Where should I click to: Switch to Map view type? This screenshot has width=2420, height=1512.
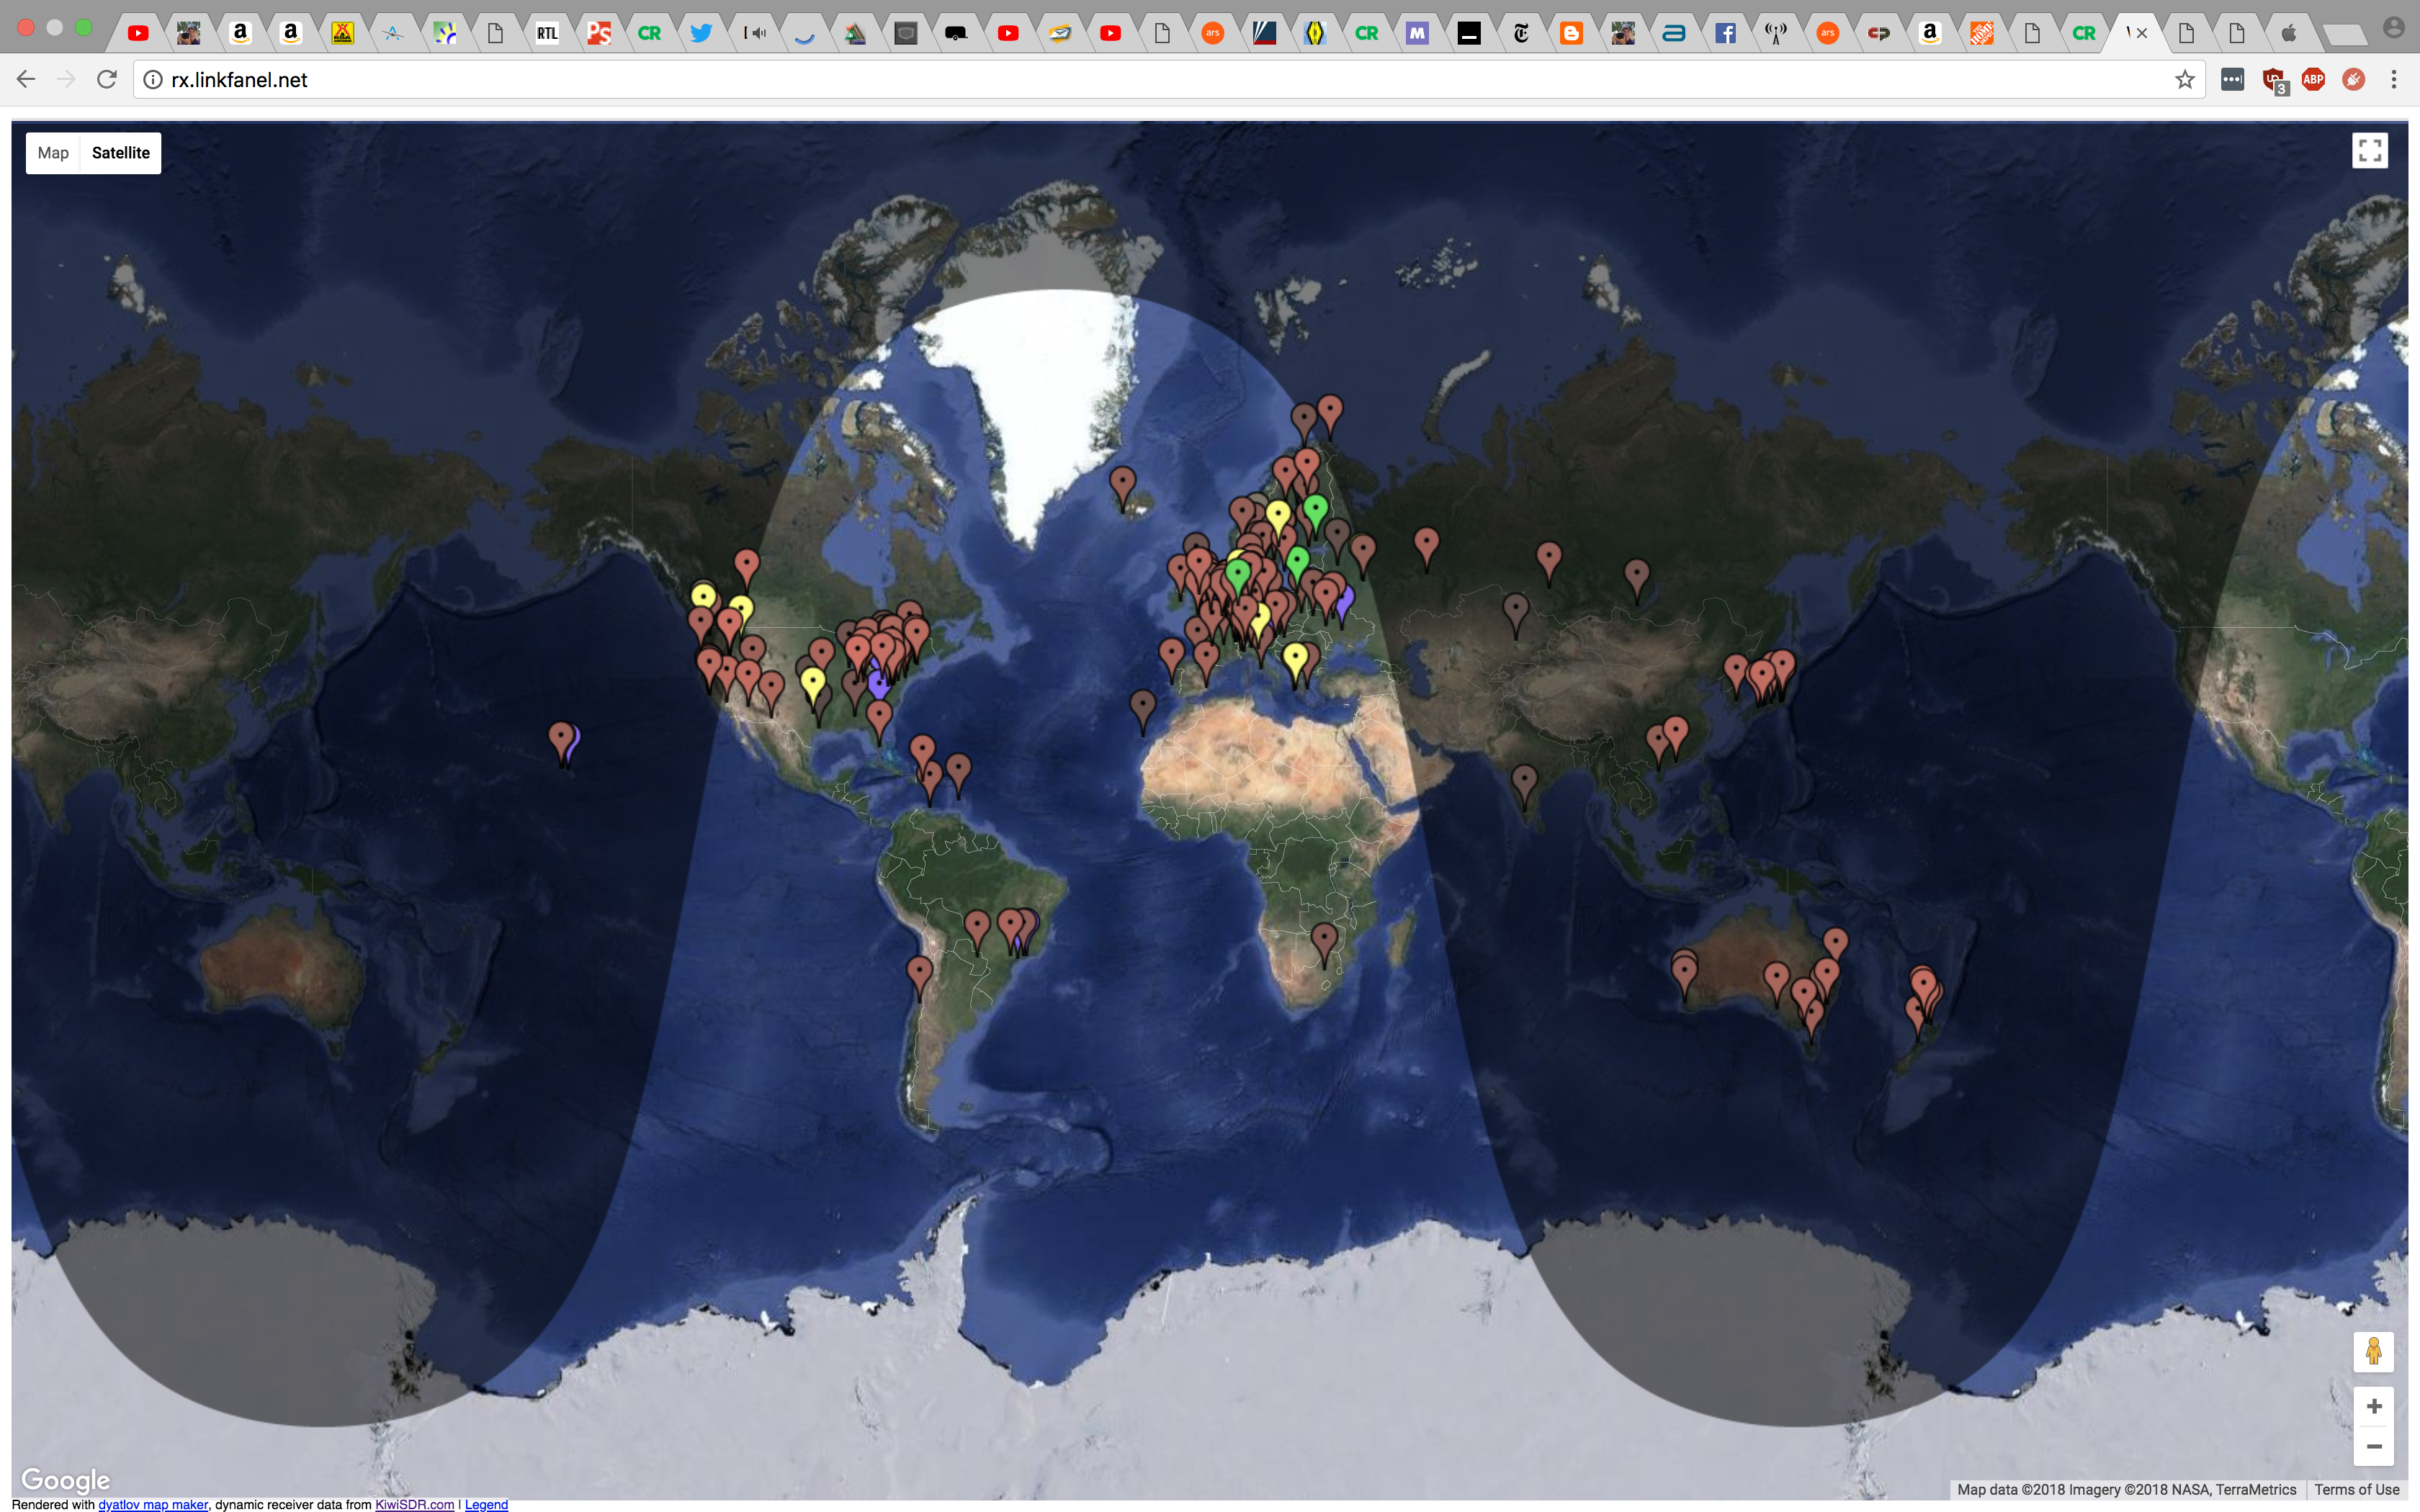[x=53, y=153]
